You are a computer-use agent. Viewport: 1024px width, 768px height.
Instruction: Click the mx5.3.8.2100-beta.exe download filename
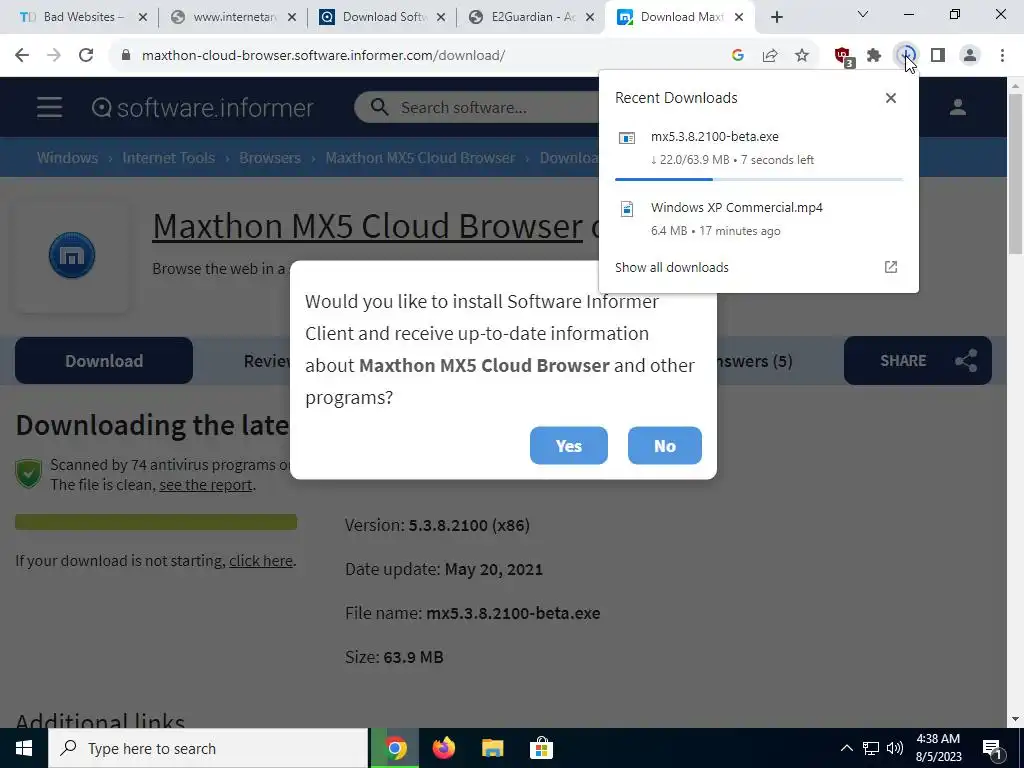[x=714, y=136]
